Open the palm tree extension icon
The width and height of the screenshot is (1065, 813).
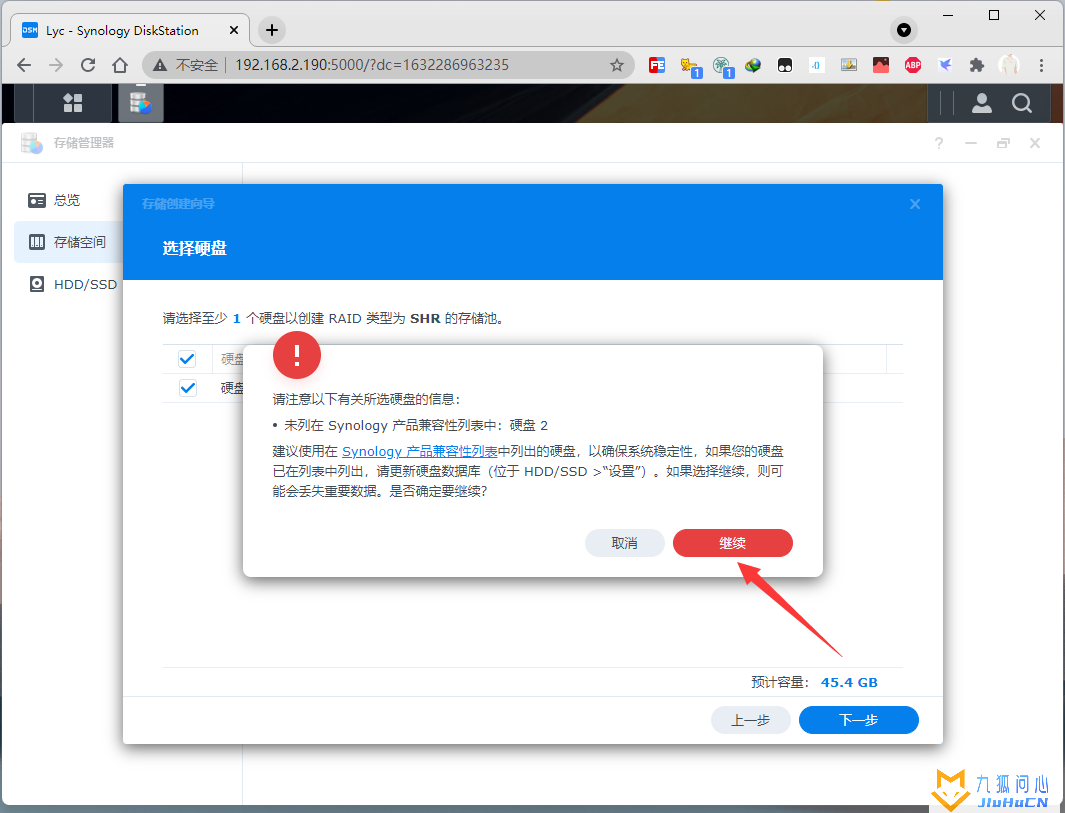coord(722,67)
